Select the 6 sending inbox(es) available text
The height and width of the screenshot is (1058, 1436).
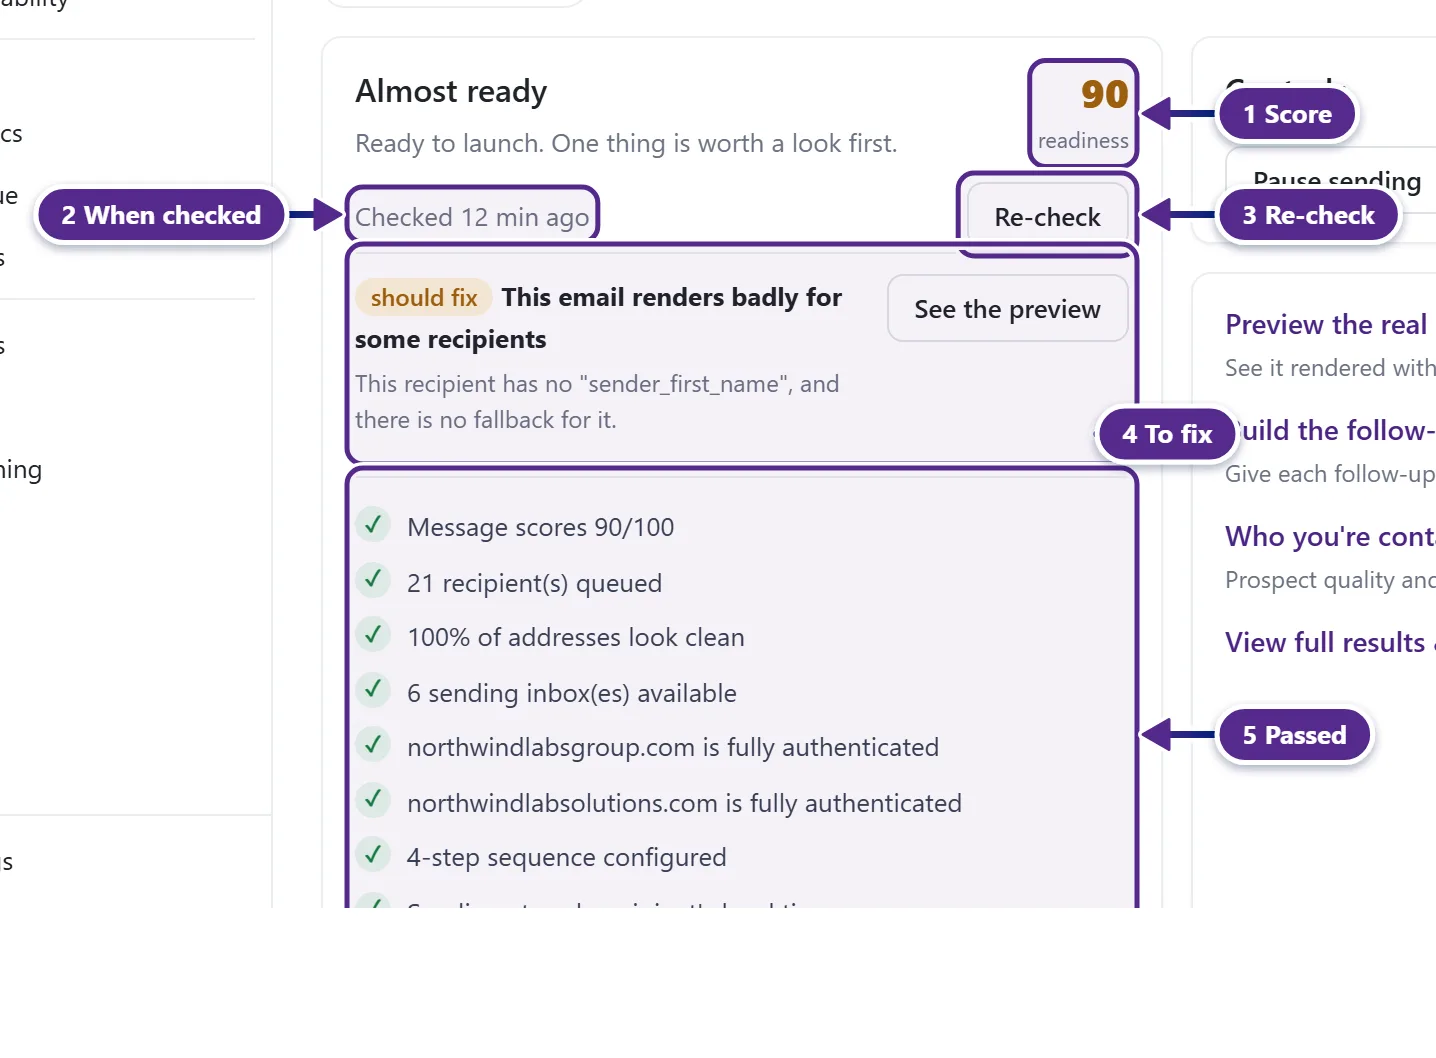point(571,693)
